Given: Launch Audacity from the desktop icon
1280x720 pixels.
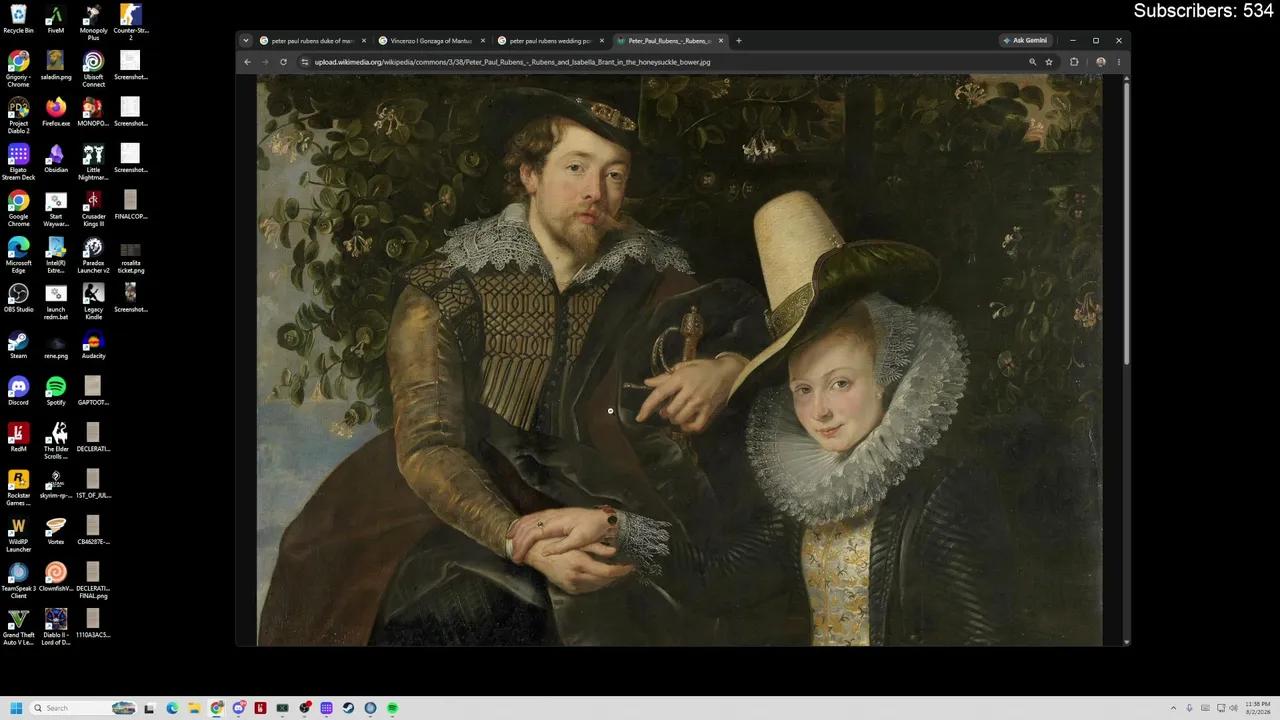Looking at the screenshot, I should (93, 344).
